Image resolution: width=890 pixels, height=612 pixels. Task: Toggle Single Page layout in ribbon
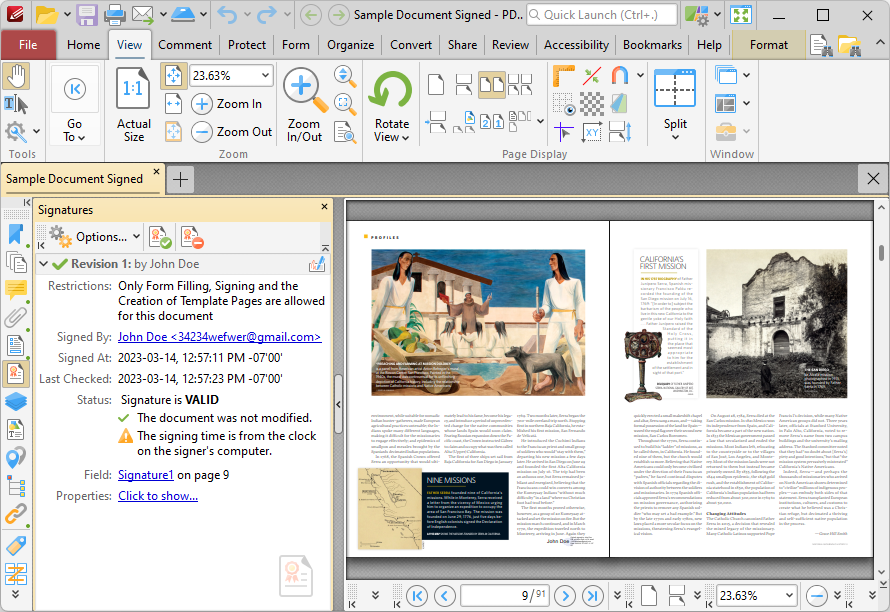(435, 85)
